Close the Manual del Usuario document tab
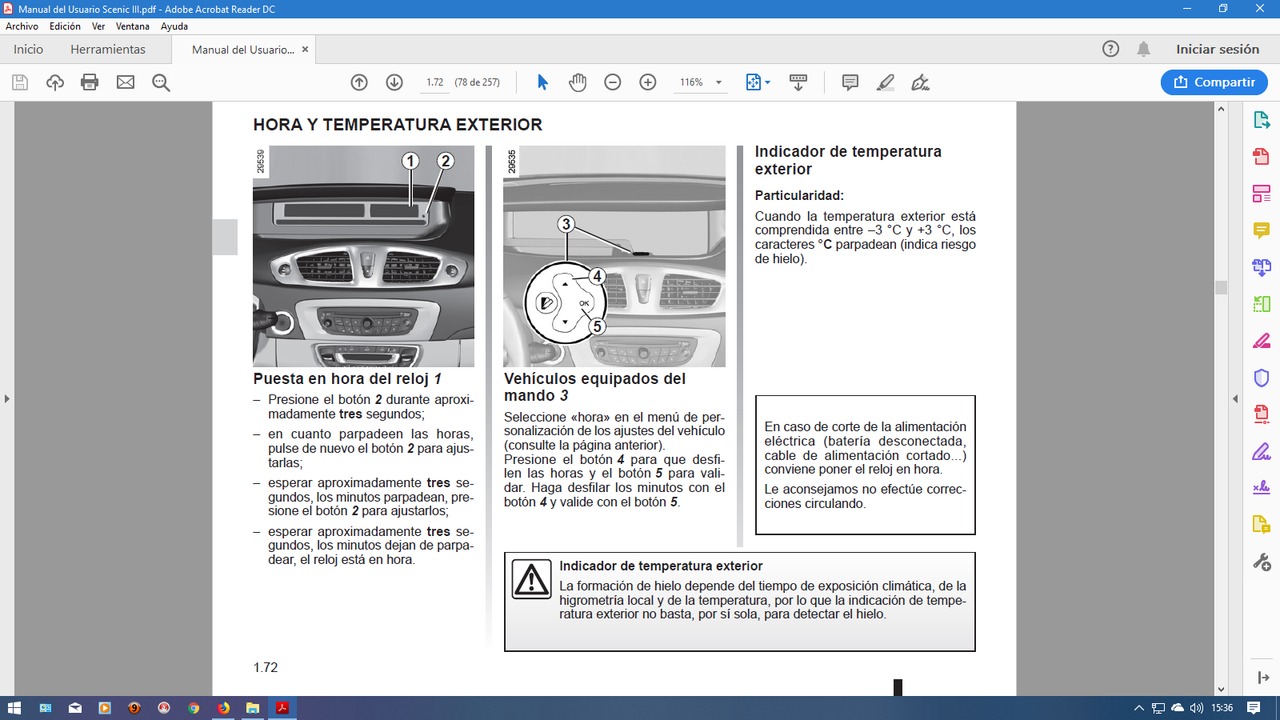This screenshot has width=1280, height=720. 305,49
